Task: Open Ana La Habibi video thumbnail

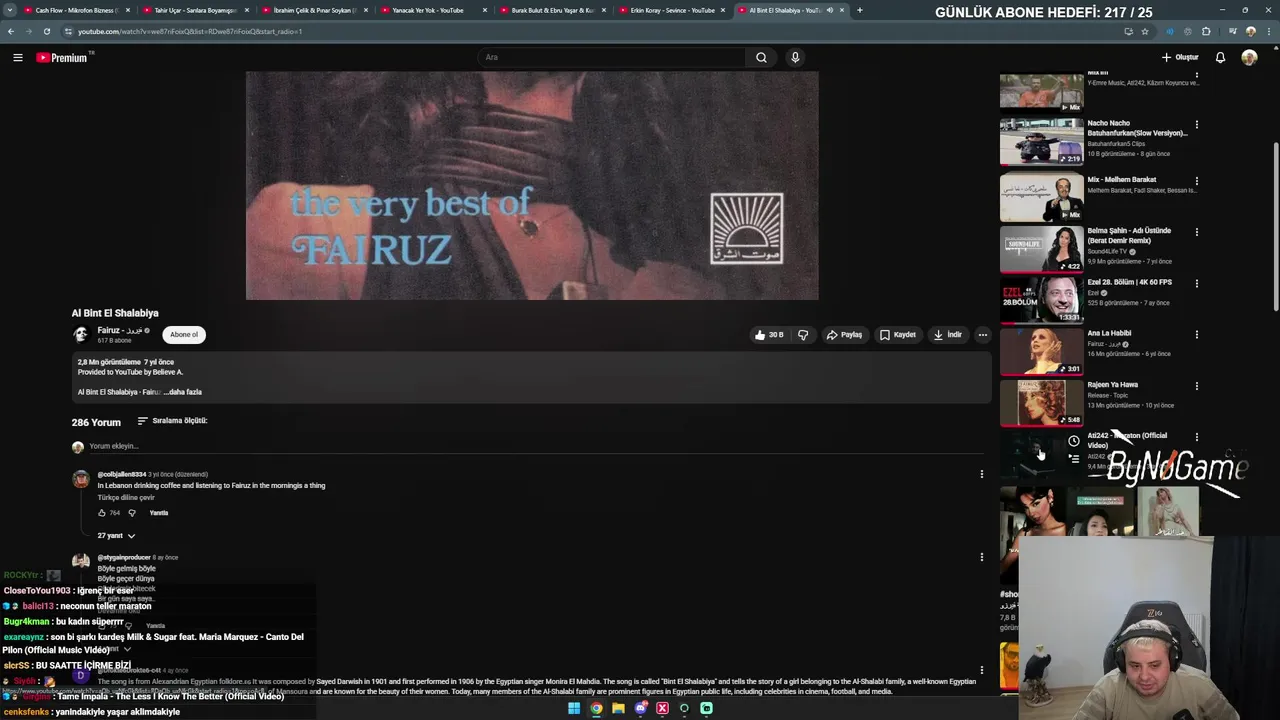Action: [x=1041, y=352]
